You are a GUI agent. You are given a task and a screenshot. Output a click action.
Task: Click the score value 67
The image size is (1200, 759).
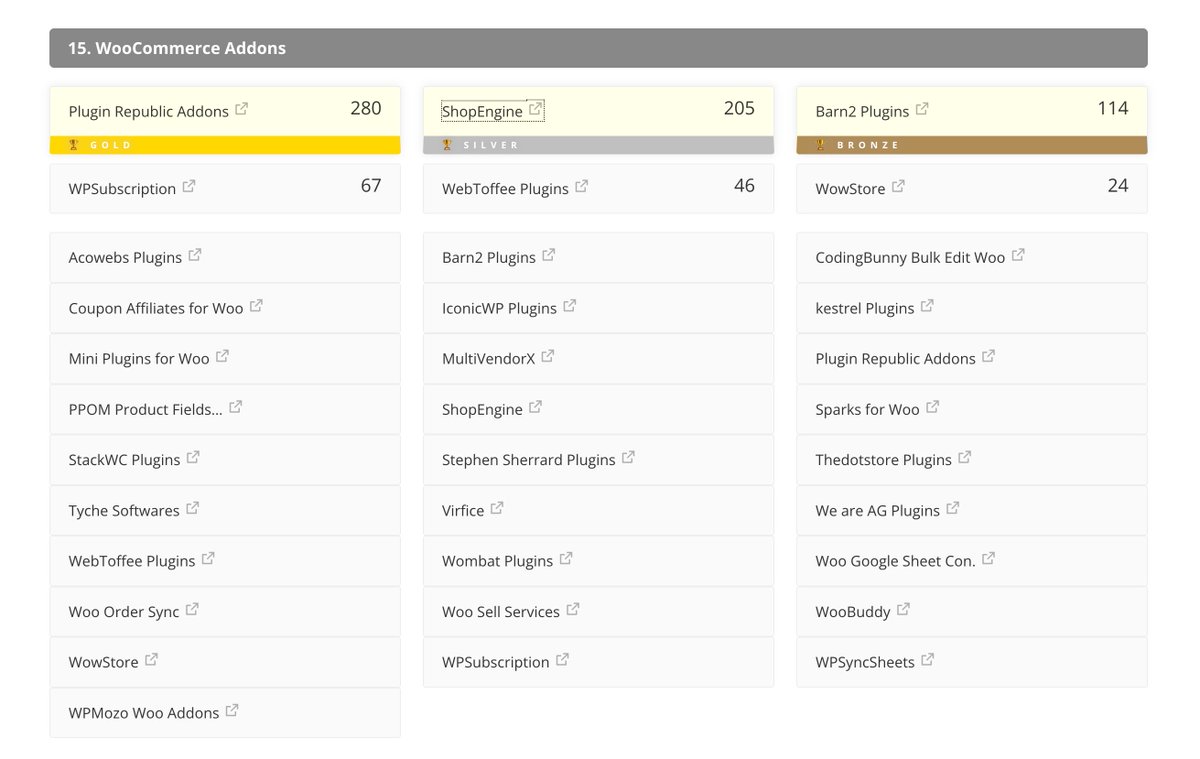coord(371,185)
